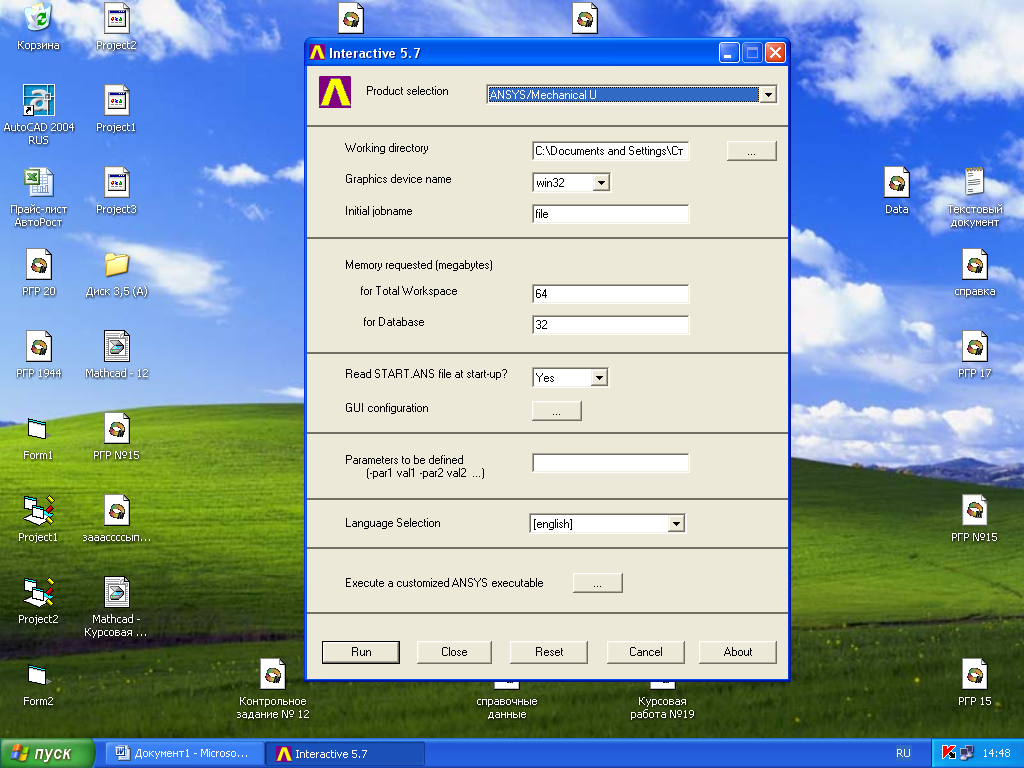Expand the Language Selection dropdown

677,523
